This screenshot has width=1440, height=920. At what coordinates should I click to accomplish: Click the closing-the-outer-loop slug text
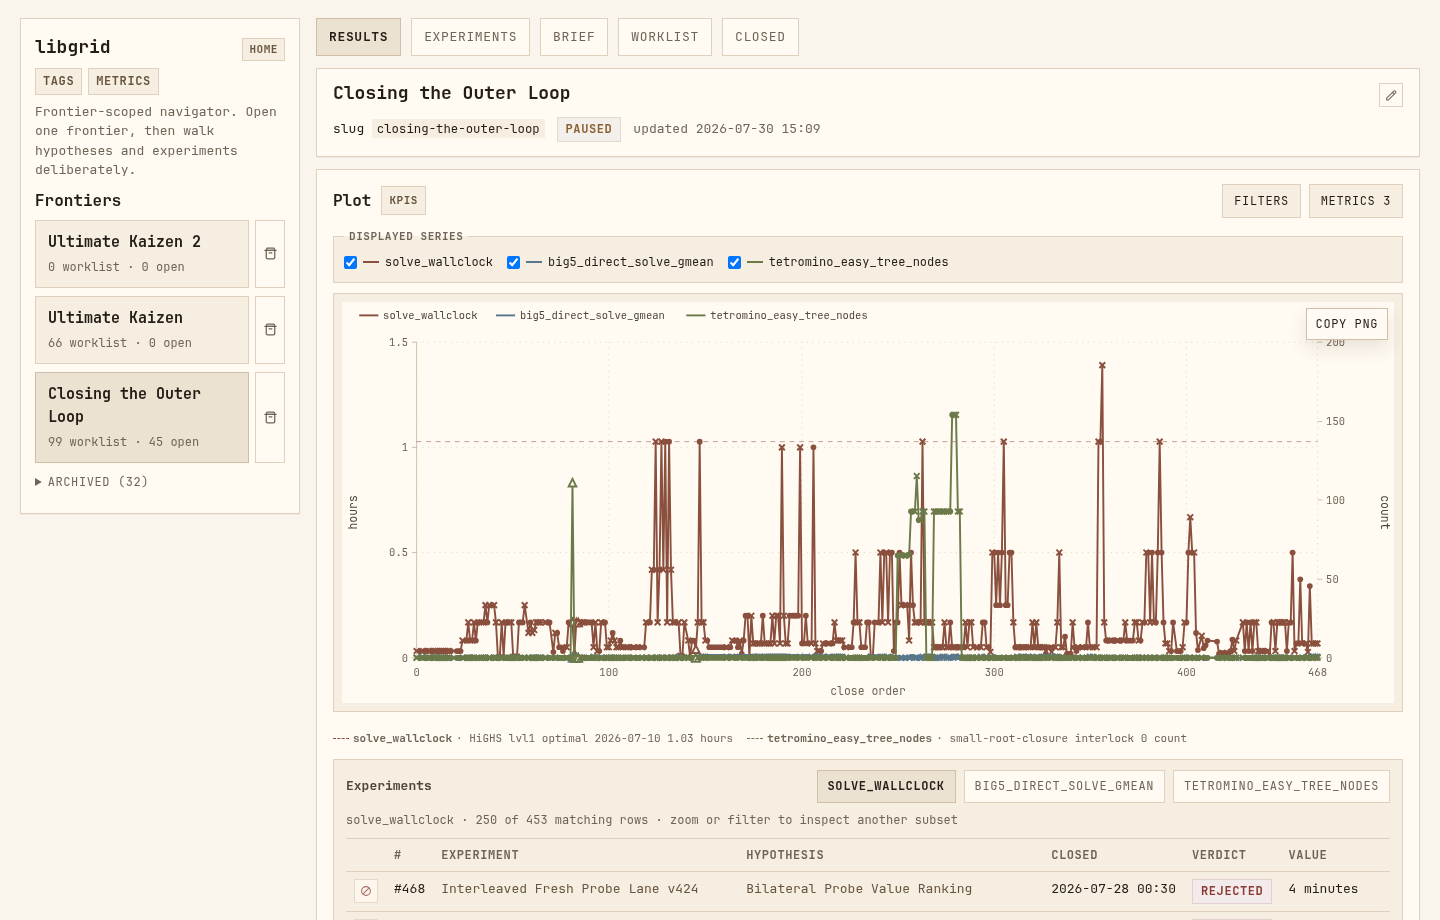coord(458,129)
